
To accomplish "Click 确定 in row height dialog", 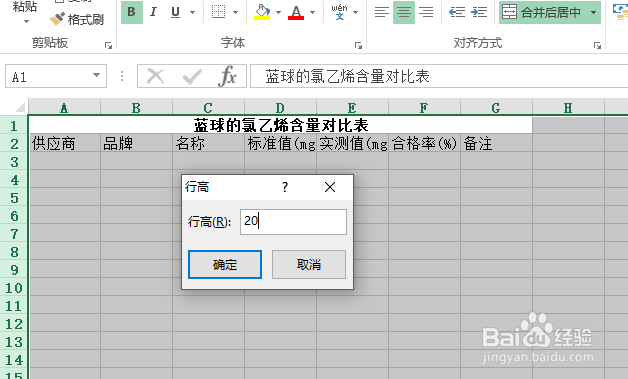I will click(225, 264).
